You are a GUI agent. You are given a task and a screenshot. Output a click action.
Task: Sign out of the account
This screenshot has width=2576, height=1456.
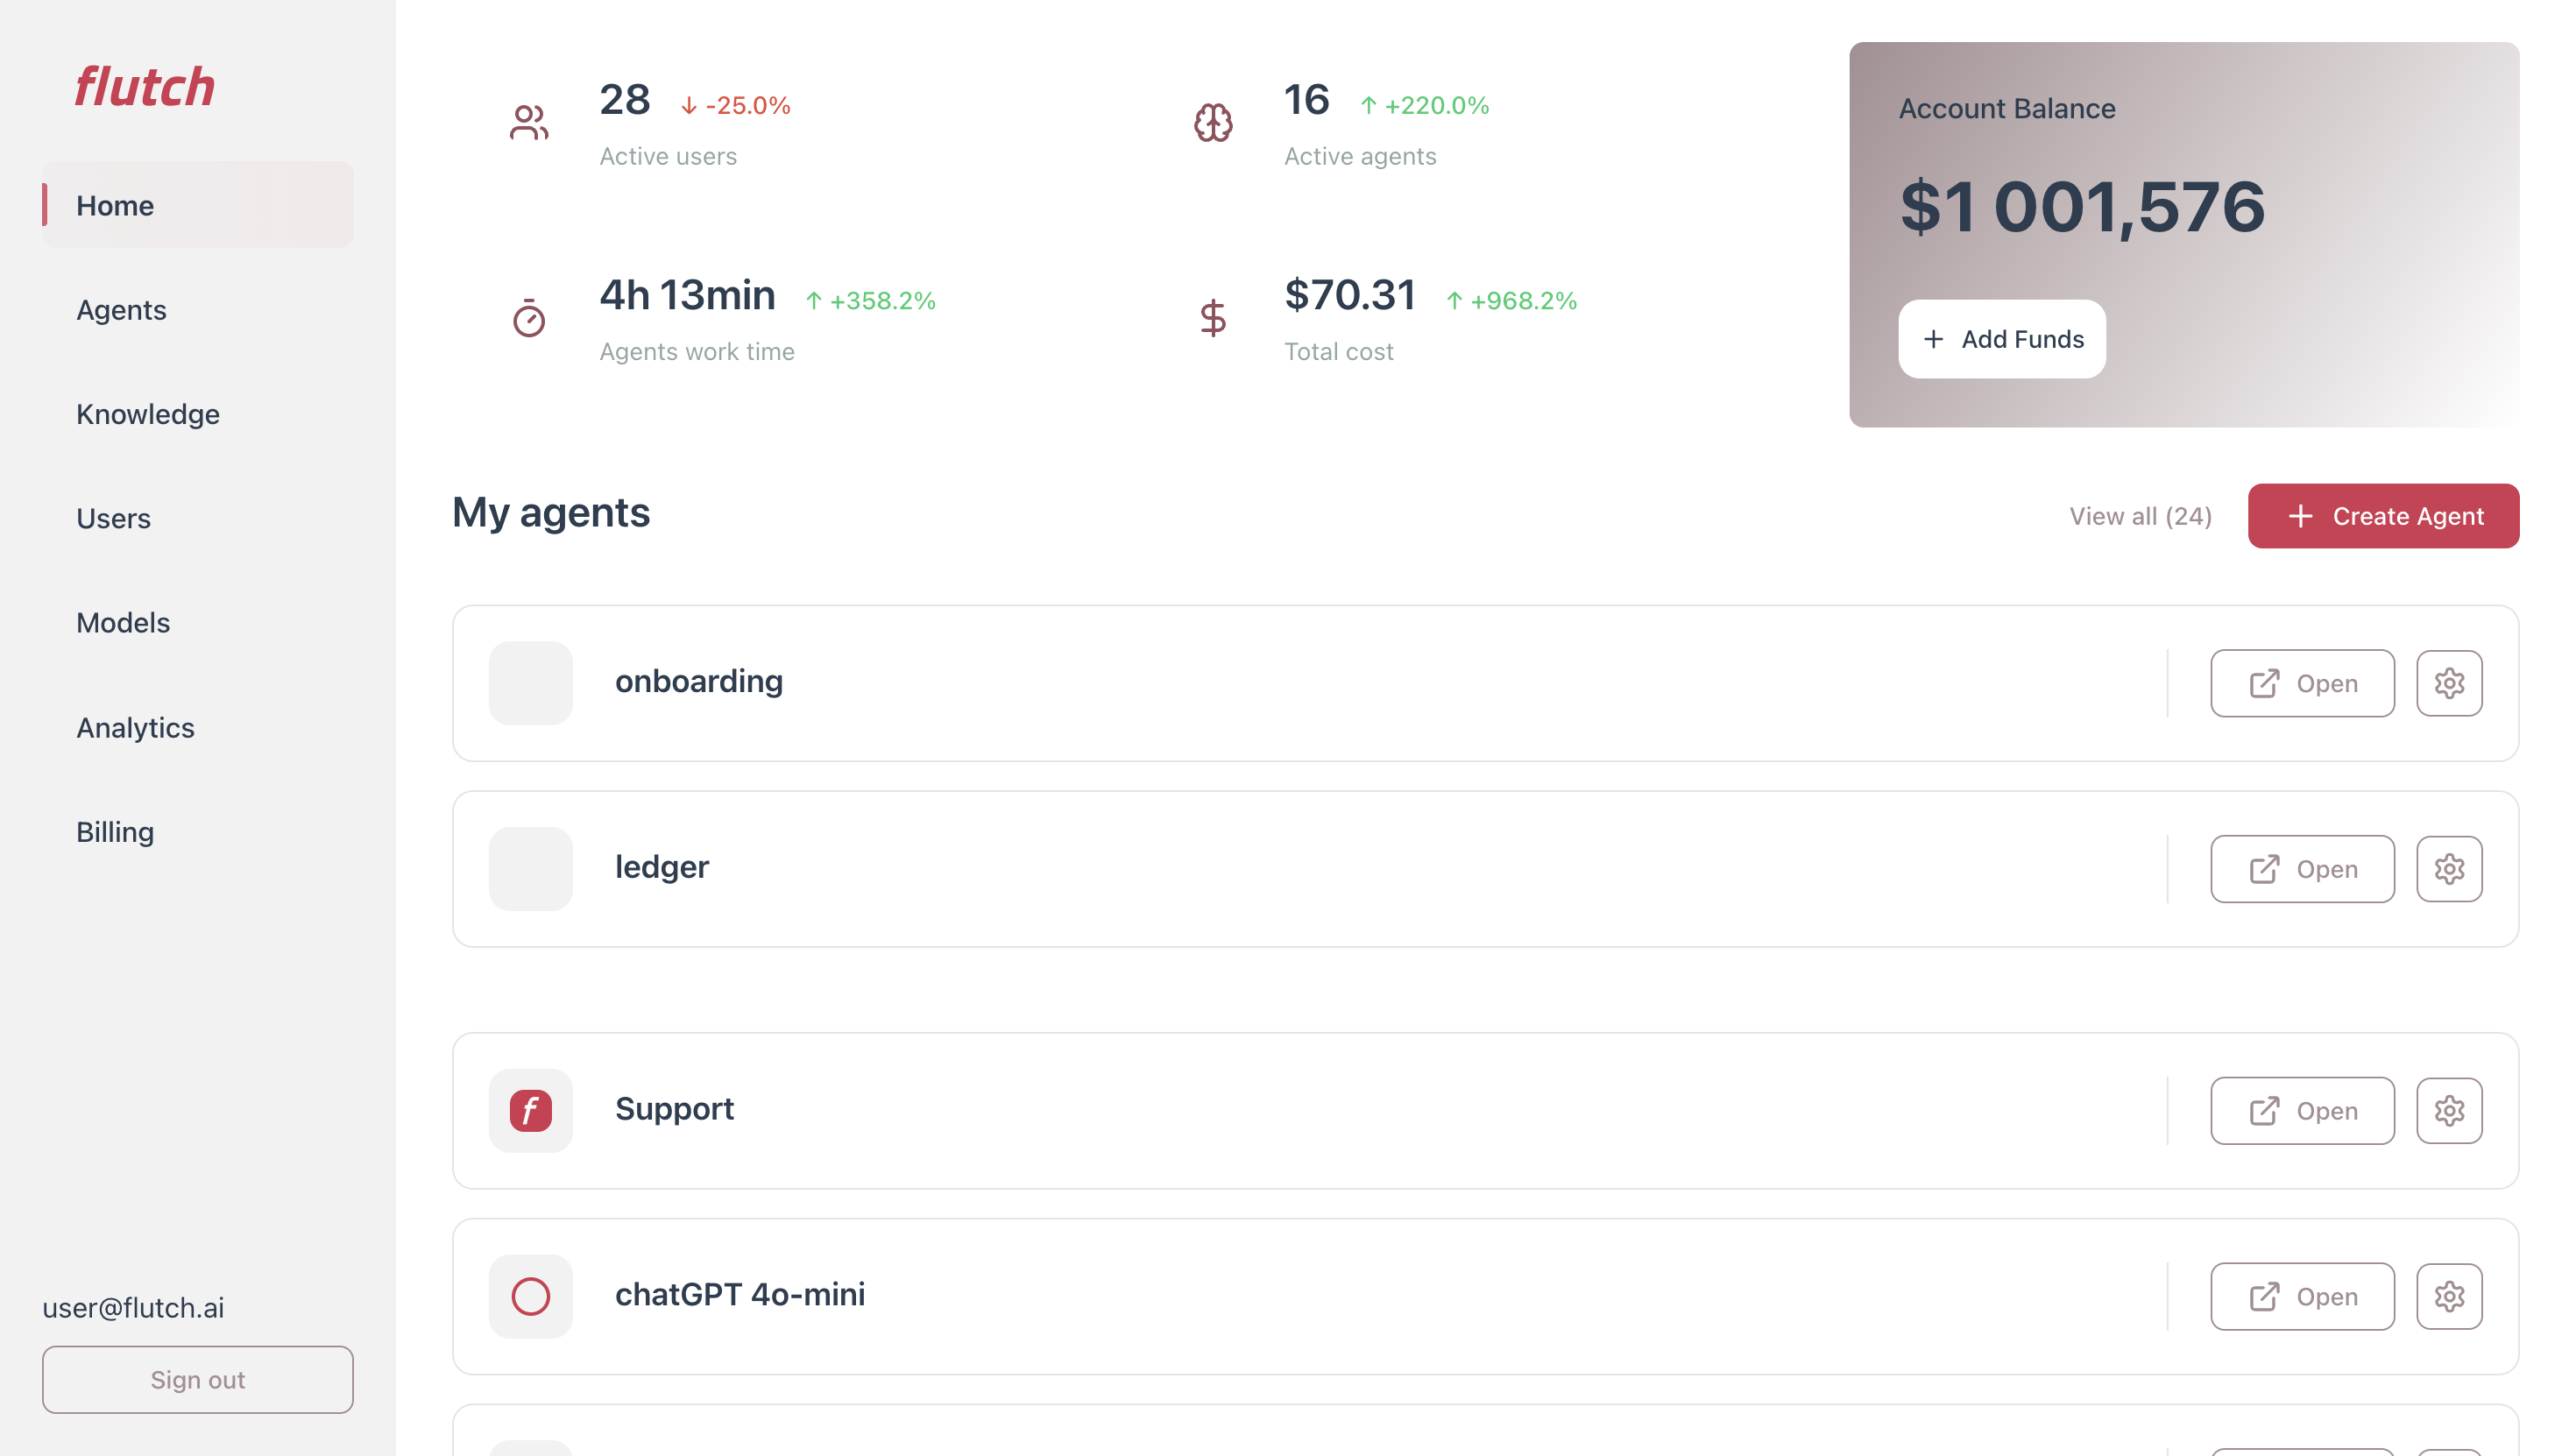click(197, 1379)
